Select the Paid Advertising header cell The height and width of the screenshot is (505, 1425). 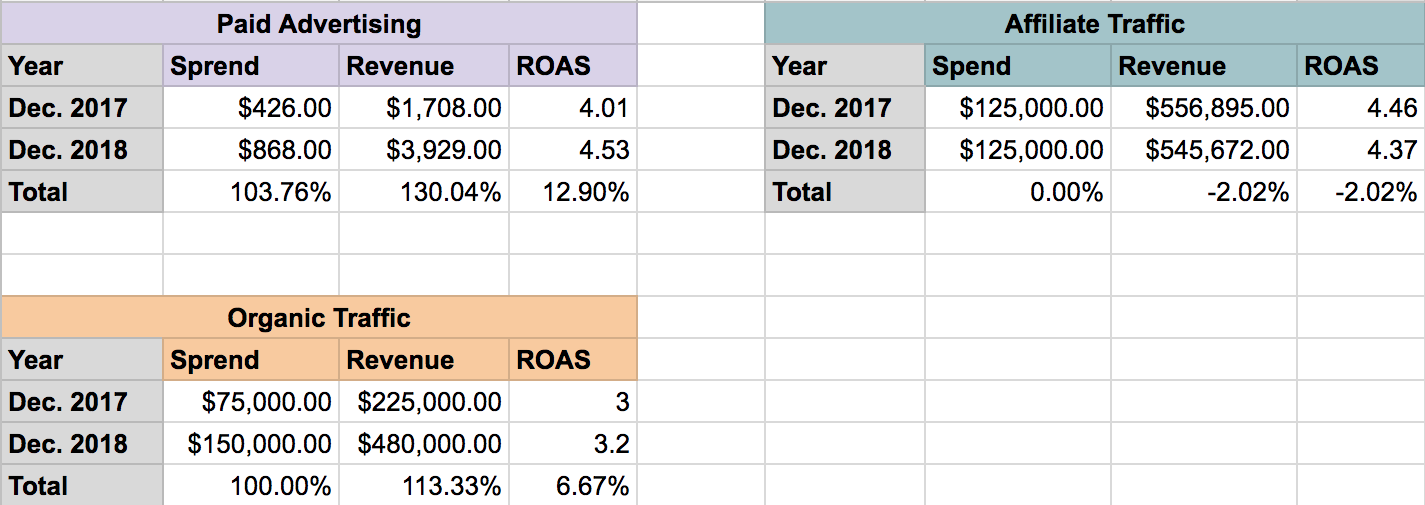point(319,24)
